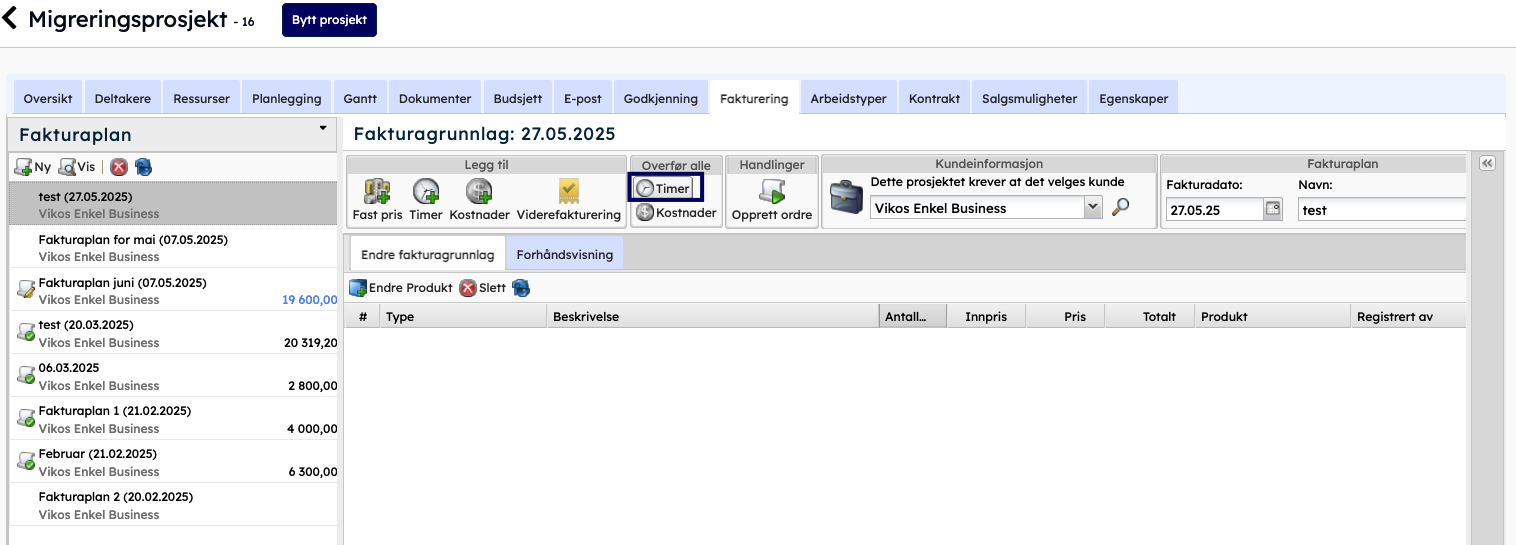This screenshot has width=1516, height=545.
Task: Click the Kostnader add icon under Legg til
Action: [479, 191]
